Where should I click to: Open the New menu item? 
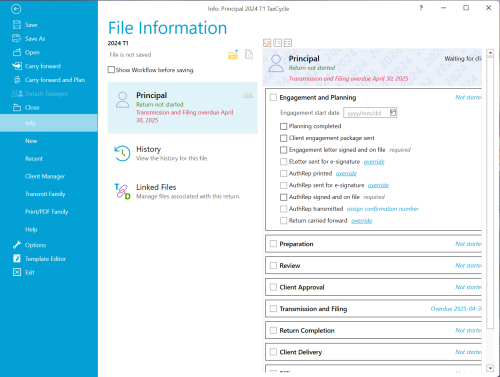31,141
